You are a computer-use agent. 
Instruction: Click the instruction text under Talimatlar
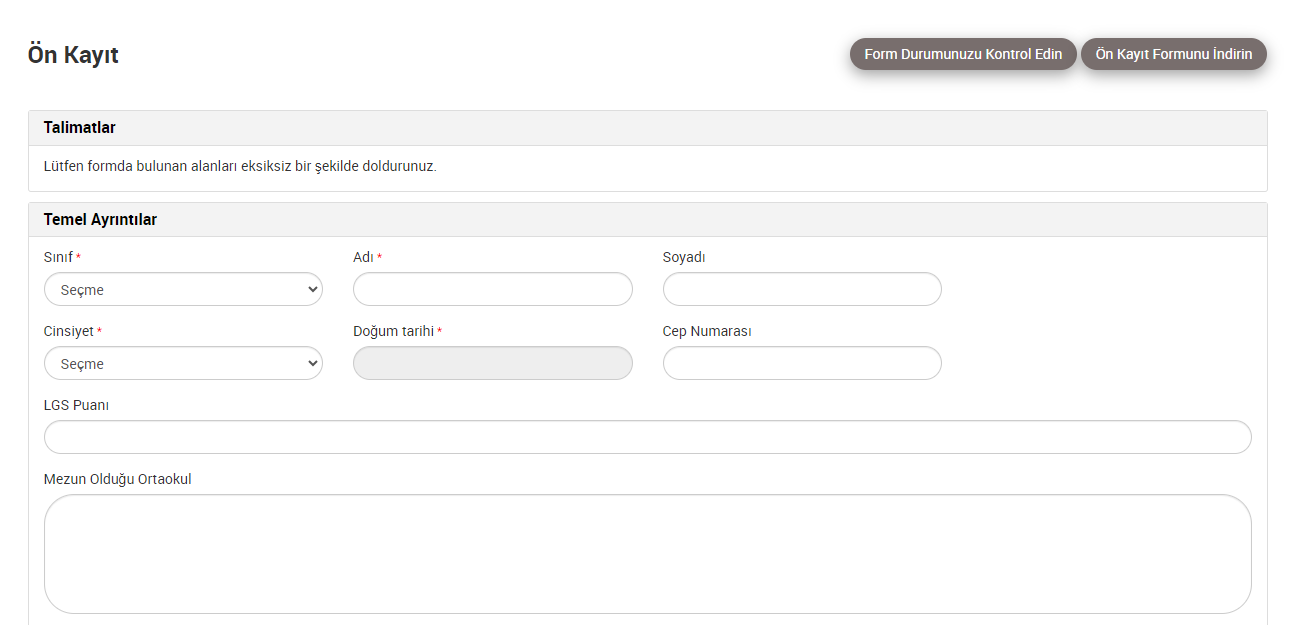(240, 166)
